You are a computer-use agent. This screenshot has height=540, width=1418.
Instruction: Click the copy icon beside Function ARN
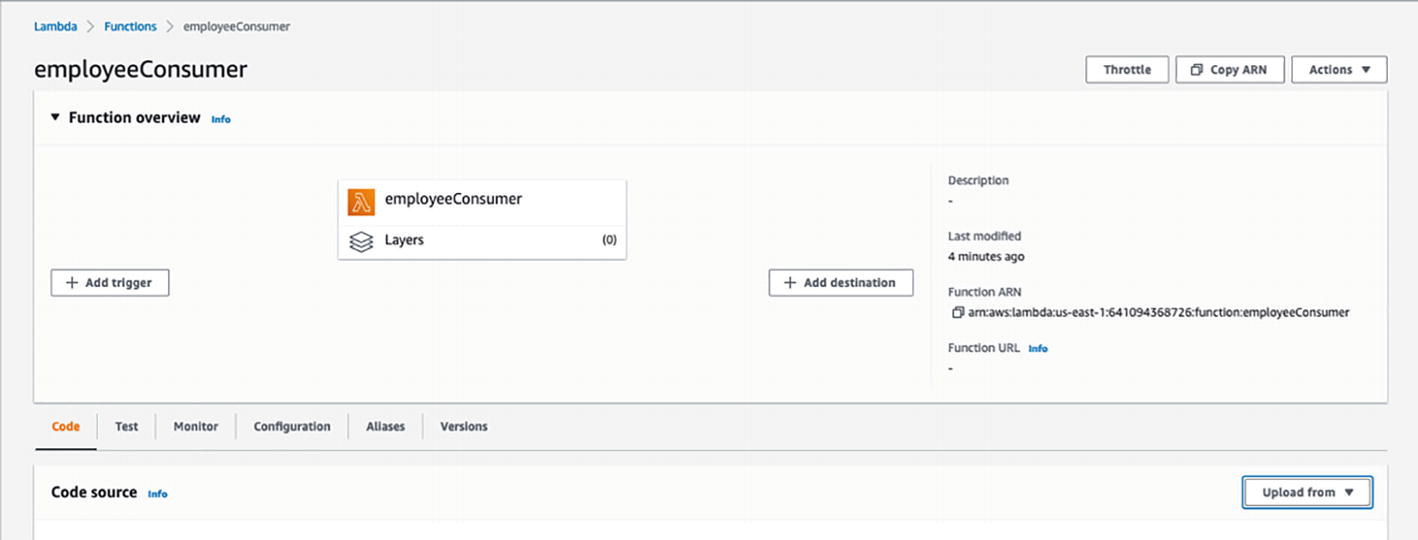(958, 313)
